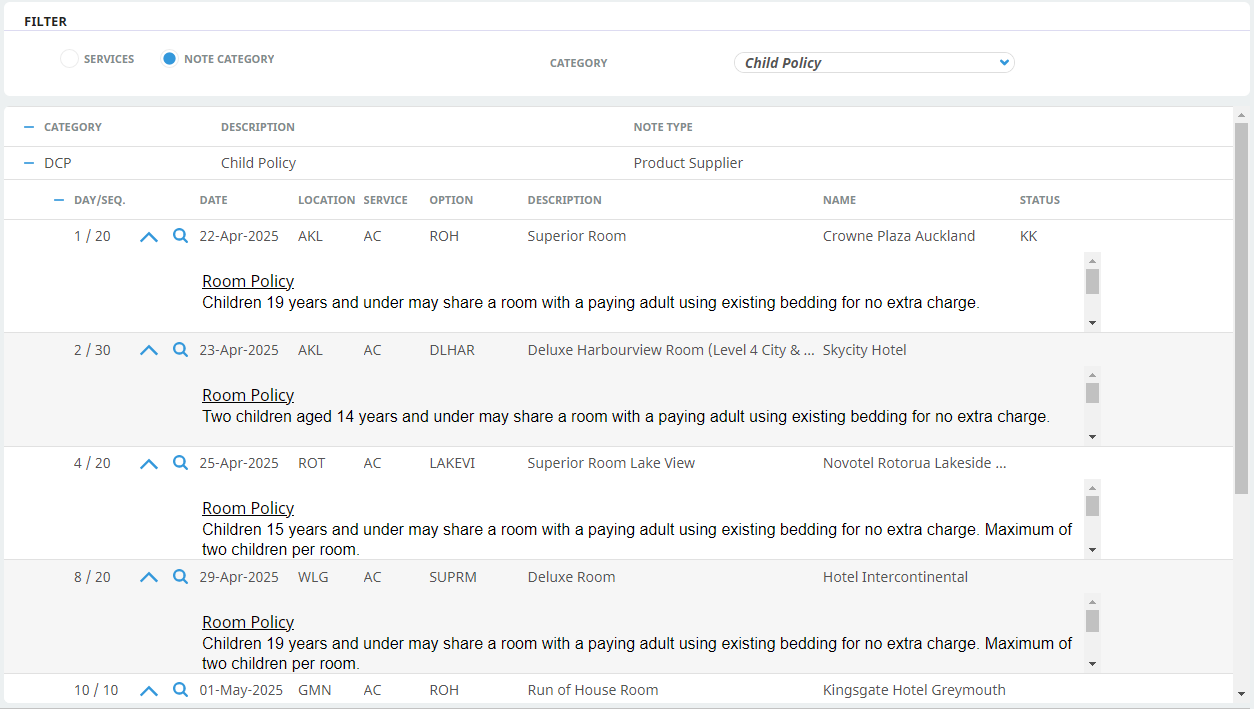Collapse note for 22-Apr-2025 row using chevron
Viewport: 1254px width, 709px height.
[149, 237]
